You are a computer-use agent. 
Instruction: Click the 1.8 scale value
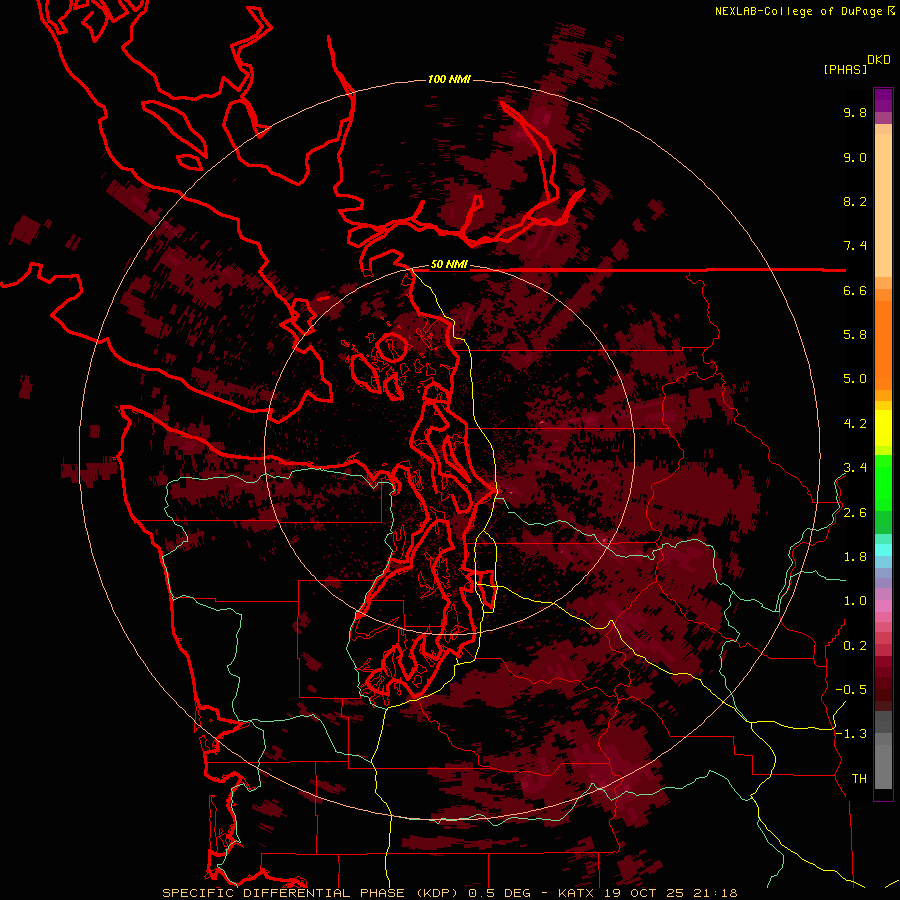855,557
